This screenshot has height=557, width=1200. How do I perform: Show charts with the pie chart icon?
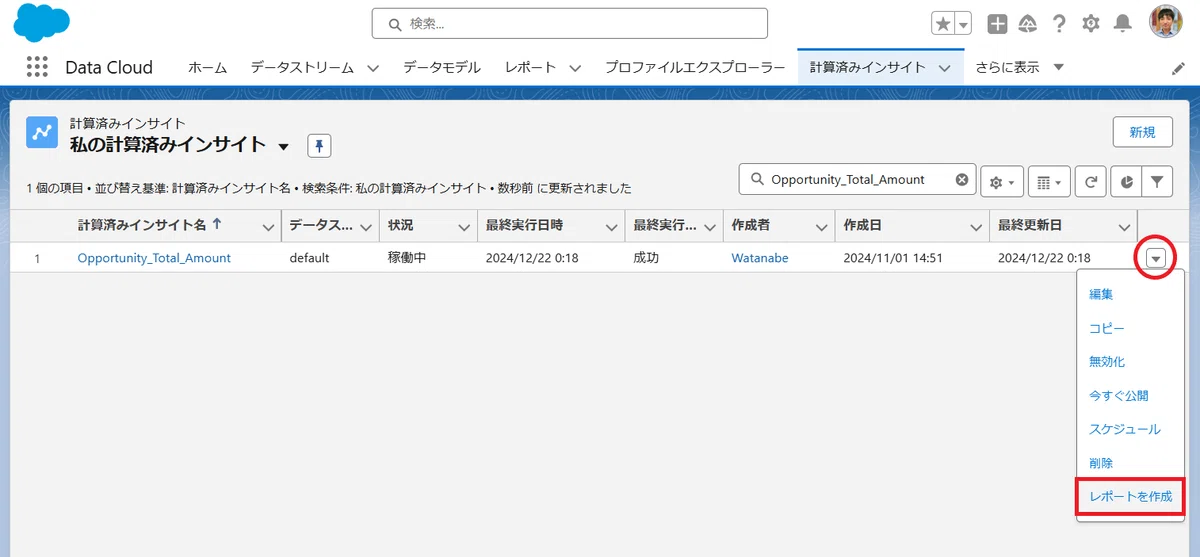pos(1126,182)
